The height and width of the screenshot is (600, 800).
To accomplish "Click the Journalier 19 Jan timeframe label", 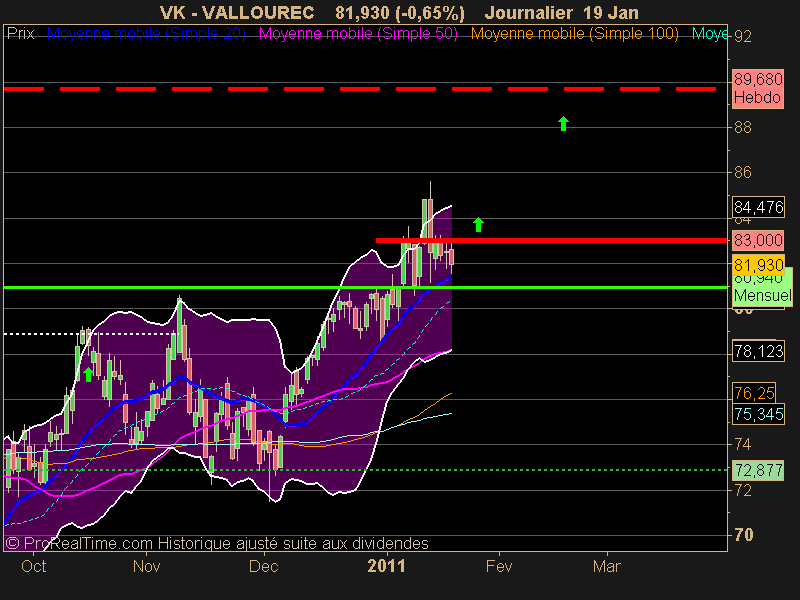I will pyautogui.click(x=562, y=13).
